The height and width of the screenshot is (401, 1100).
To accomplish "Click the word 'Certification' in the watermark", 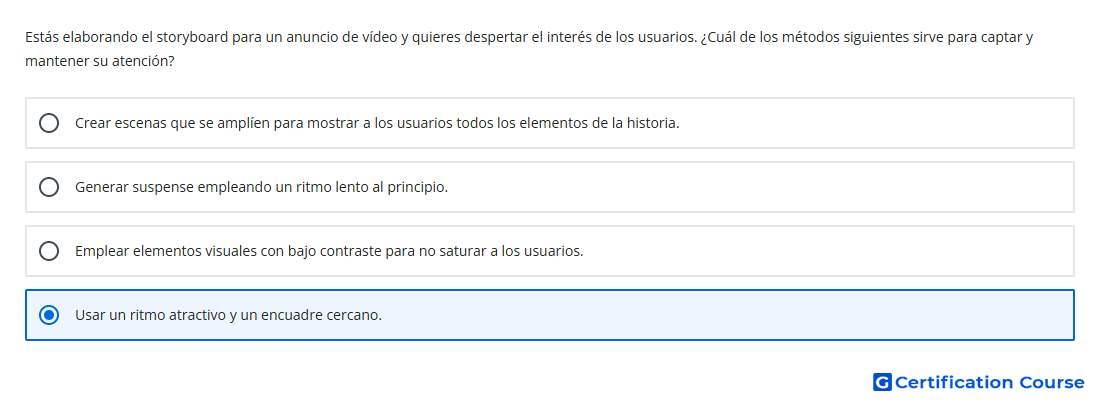I will [x=954, y=383].
